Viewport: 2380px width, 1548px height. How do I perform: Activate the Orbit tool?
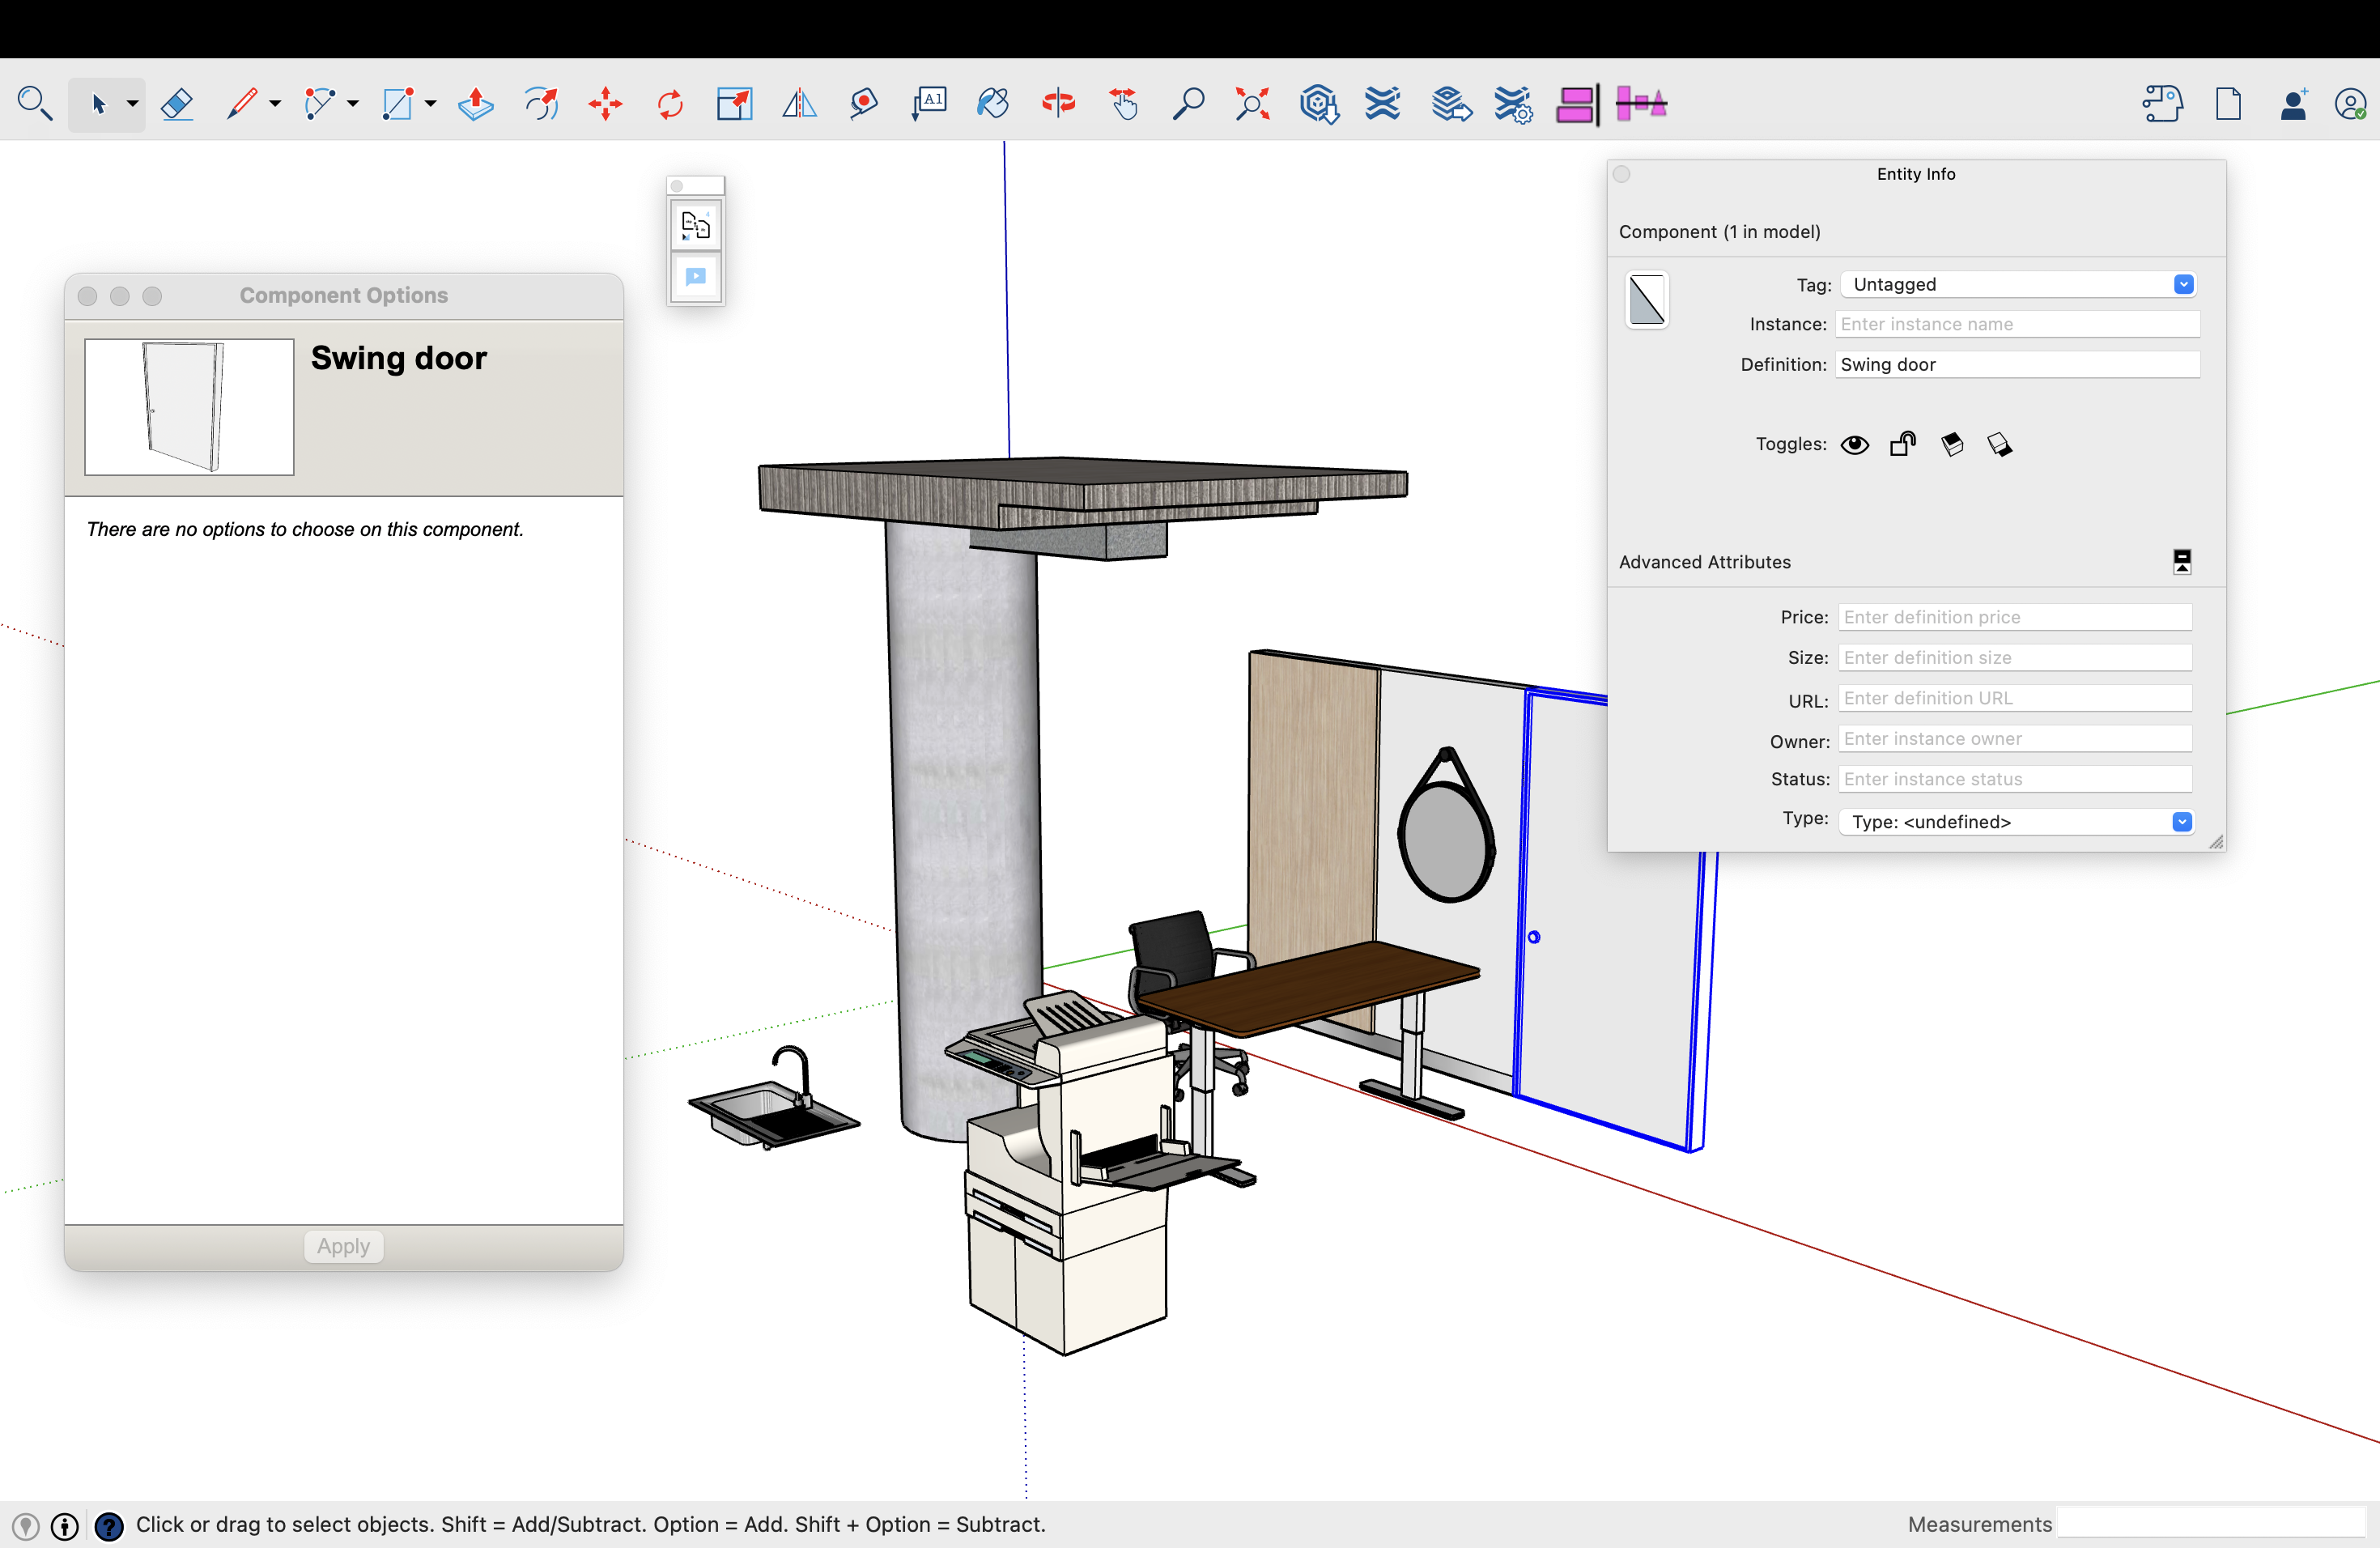[1058, 104]
